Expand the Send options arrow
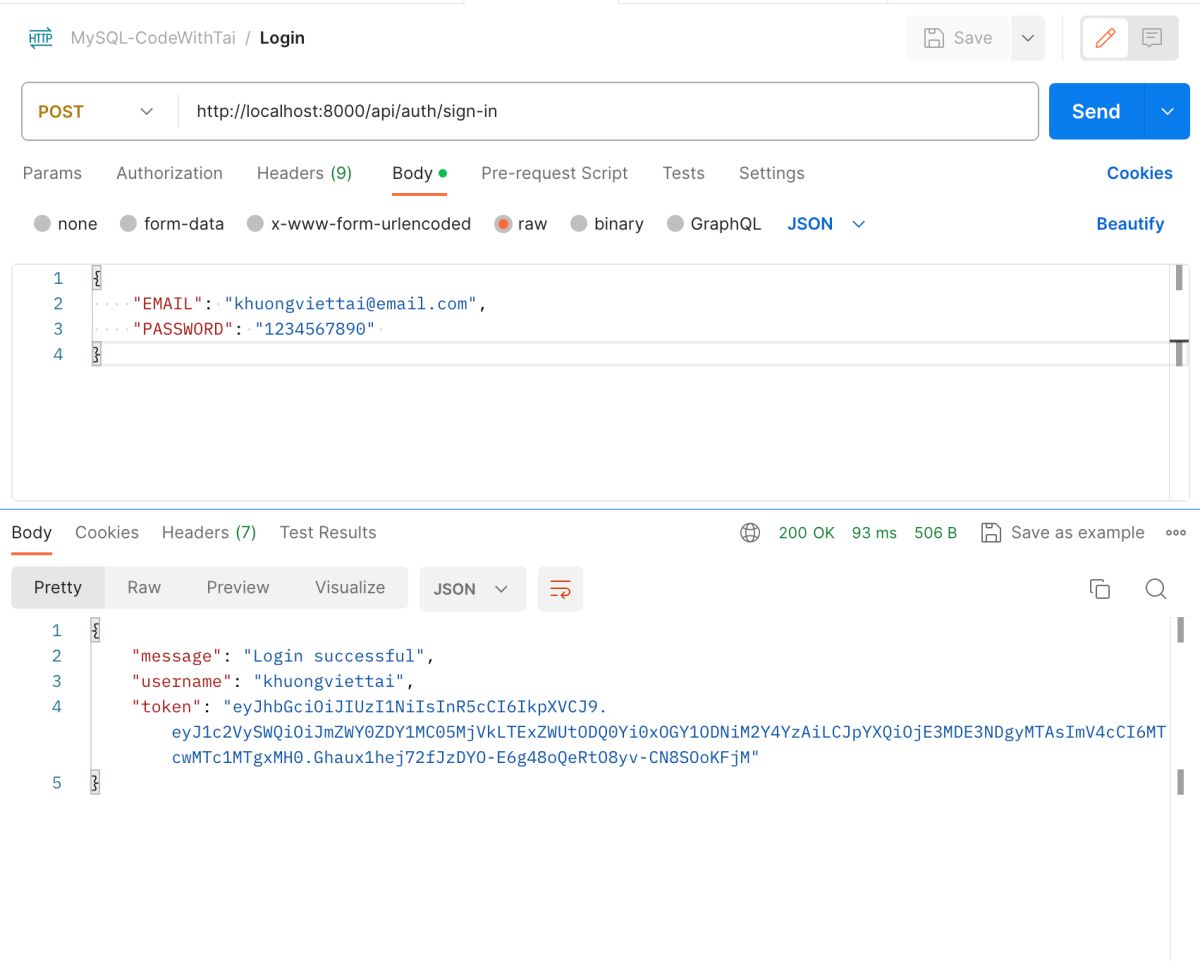Screen dimensions: 1200x961 (1167, 112)
